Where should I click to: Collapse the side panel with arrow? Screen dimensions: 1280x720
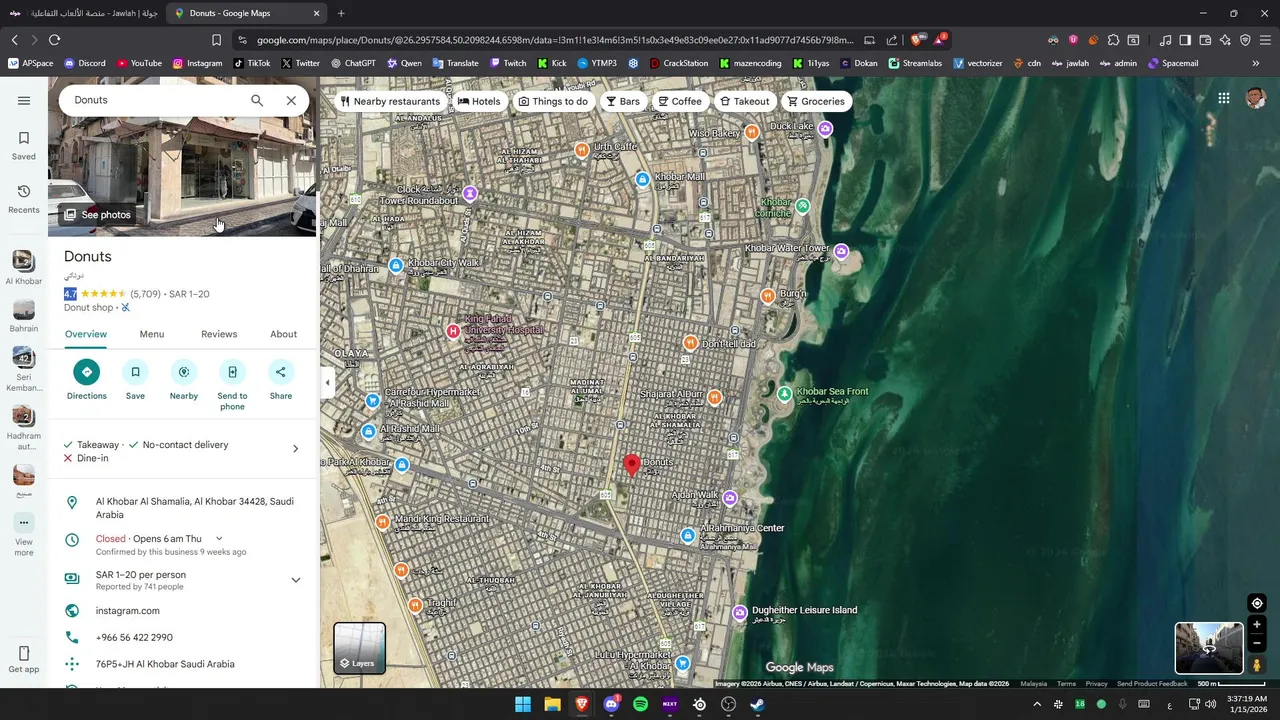[327, 383]
